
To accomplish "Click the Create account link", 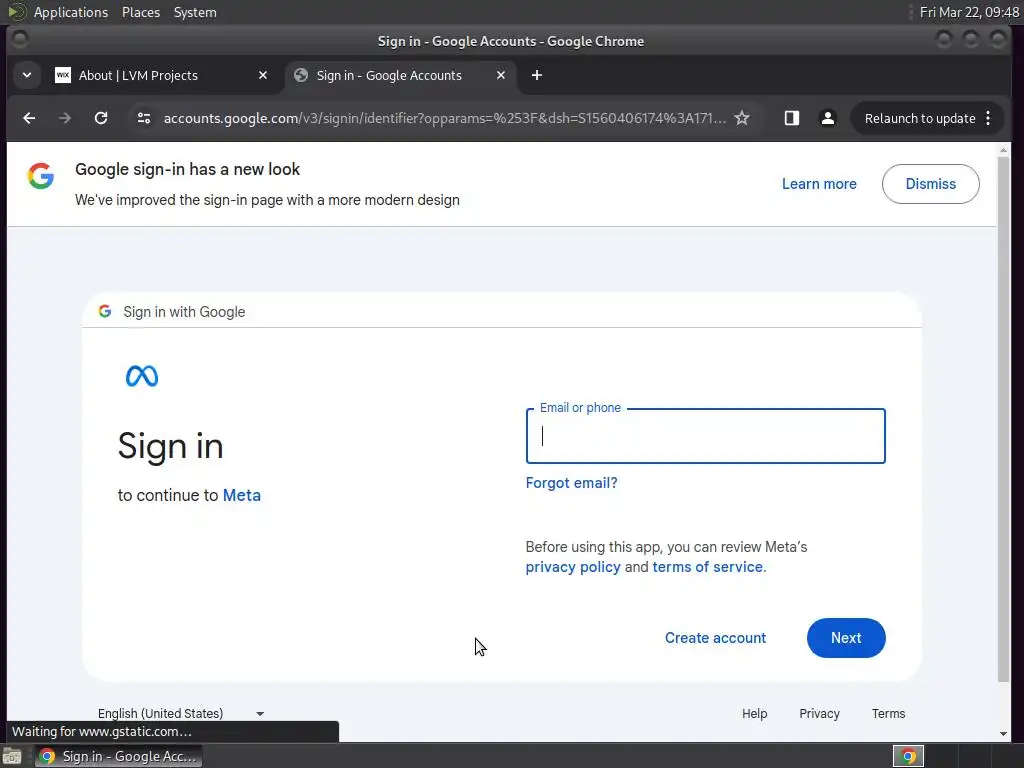I will [x=715, y=637].
